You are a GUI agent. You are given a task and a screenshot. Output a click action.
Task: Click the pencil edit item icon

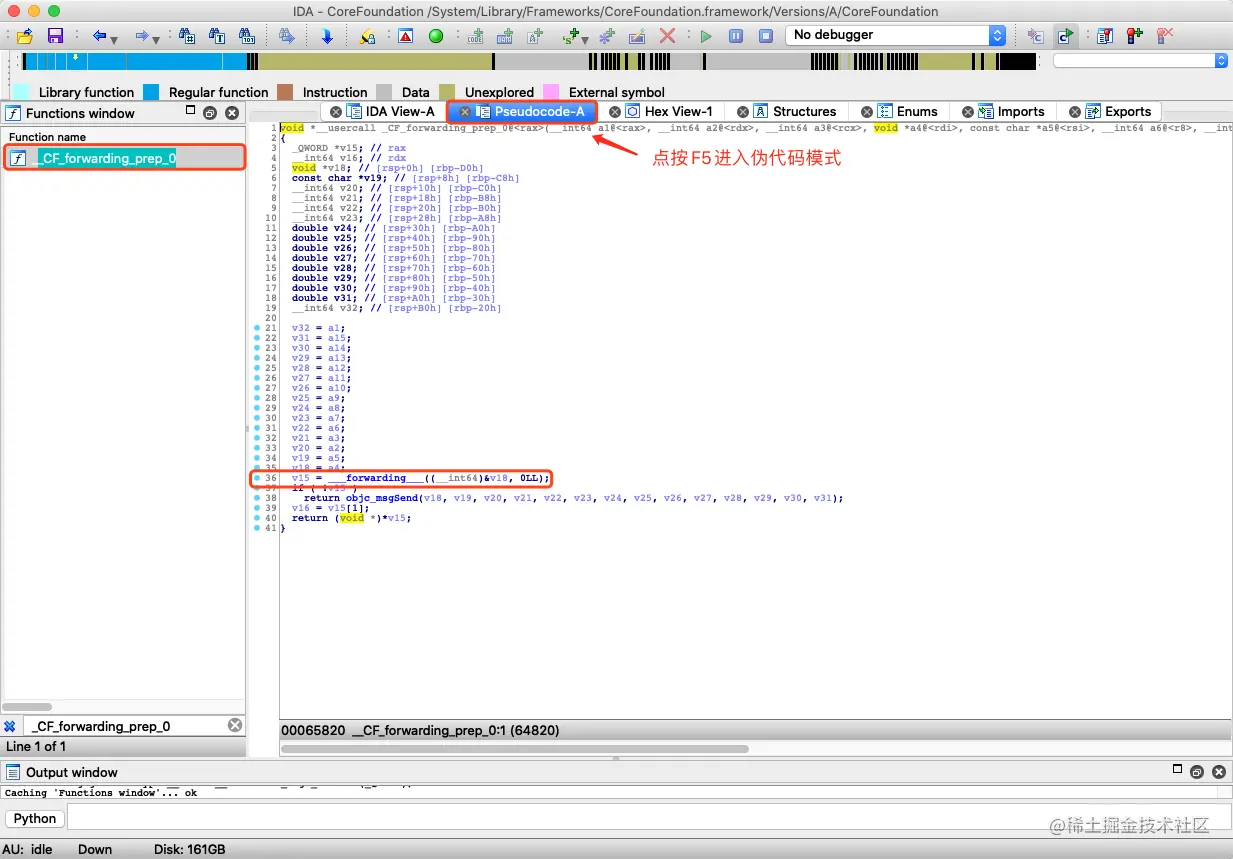click(637, 36)
